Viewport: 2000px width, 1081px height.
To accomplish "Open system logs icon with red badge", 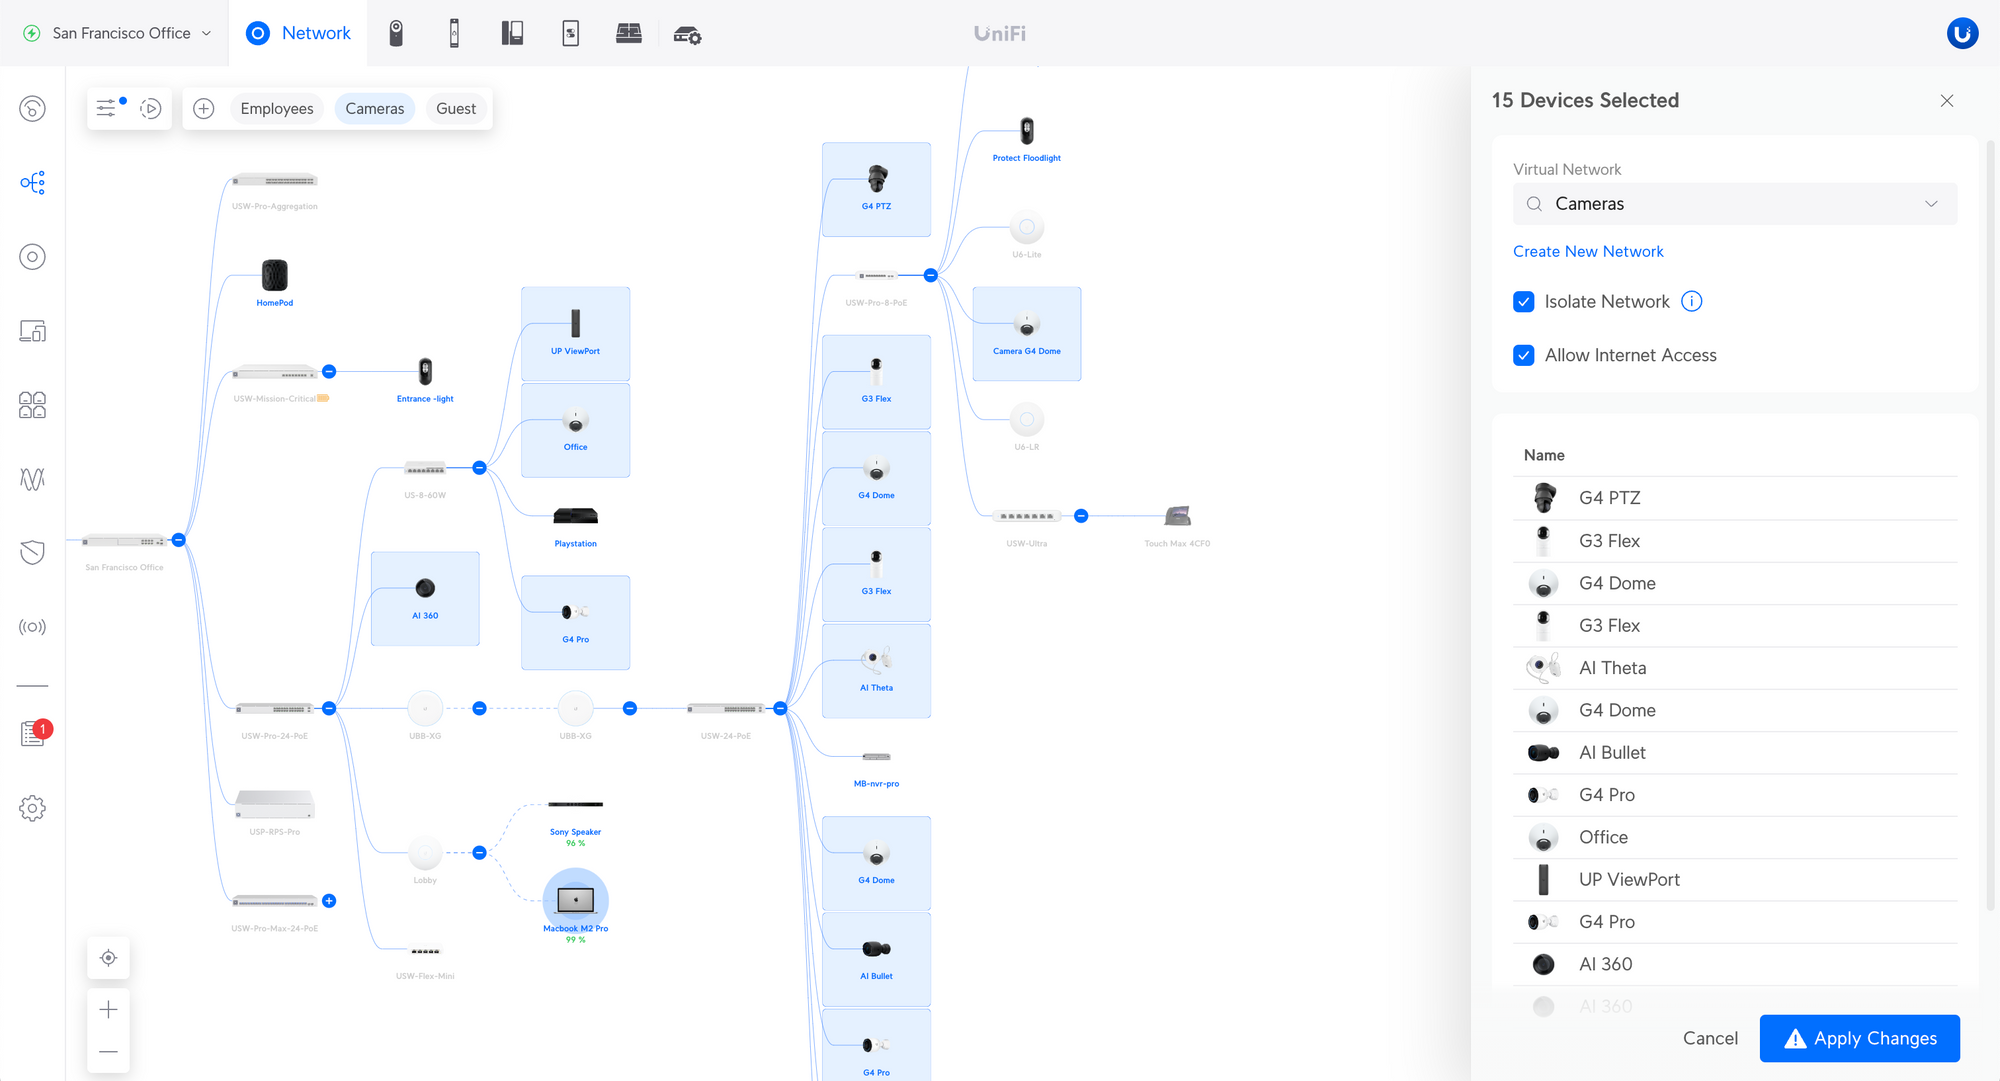I will point(34,733).
